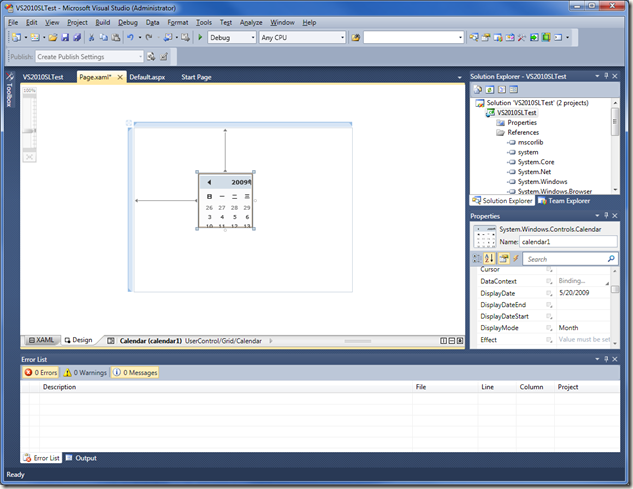Switch to the Team Explorer tab
Viewport: 633px width, 489px height.
564,201
